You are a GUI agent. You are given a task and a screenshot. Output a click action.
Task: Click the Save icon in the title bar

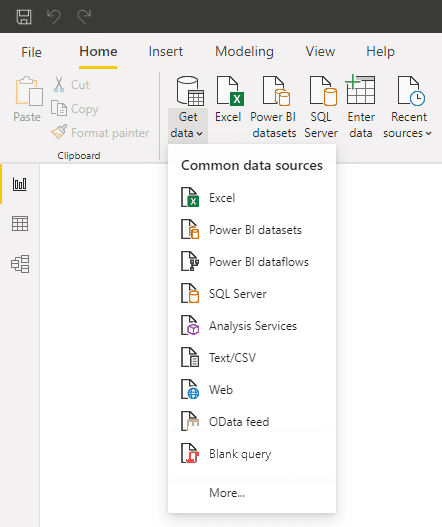(x=24, y=17)
